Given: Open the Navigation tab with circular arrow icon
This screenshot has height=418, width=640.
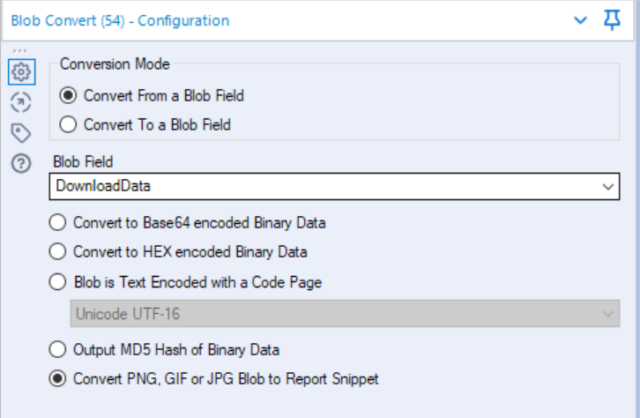Looking at the screenshot, I should 21,102.
